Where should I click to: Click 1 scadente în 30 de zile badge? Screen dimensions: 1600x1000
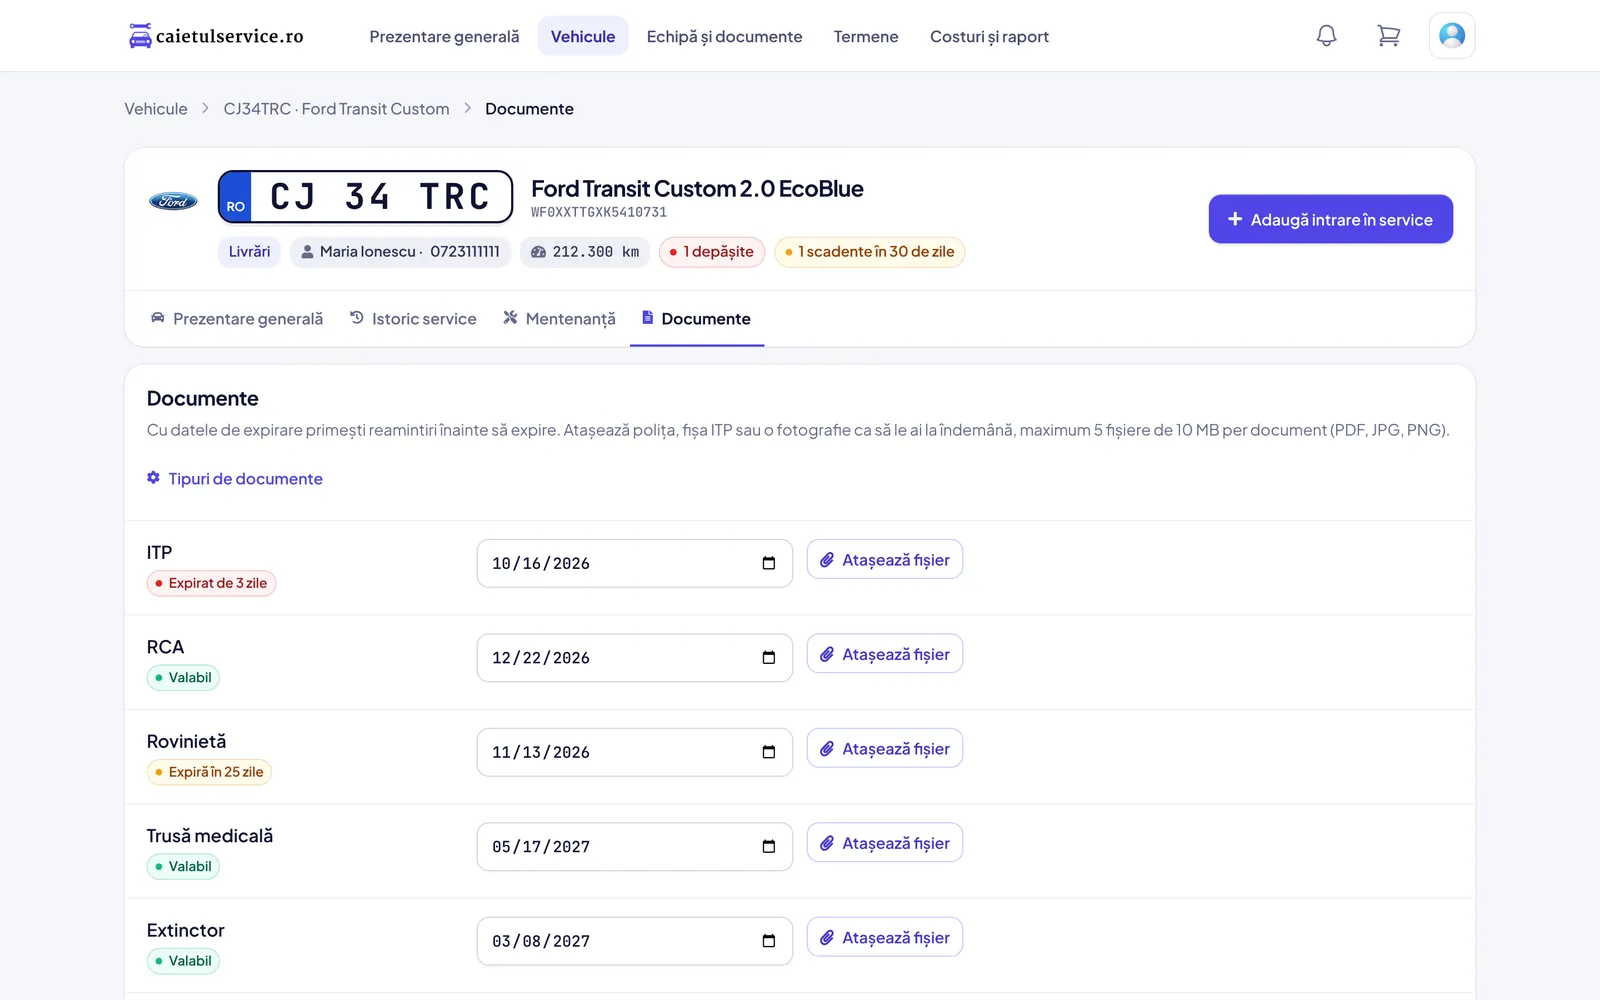(870, 252)
